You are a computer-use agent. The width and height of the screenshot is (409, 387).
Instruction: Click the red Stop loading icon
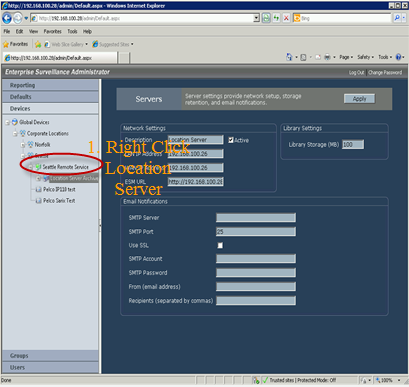pyautogui.click(x=286, y=18)
